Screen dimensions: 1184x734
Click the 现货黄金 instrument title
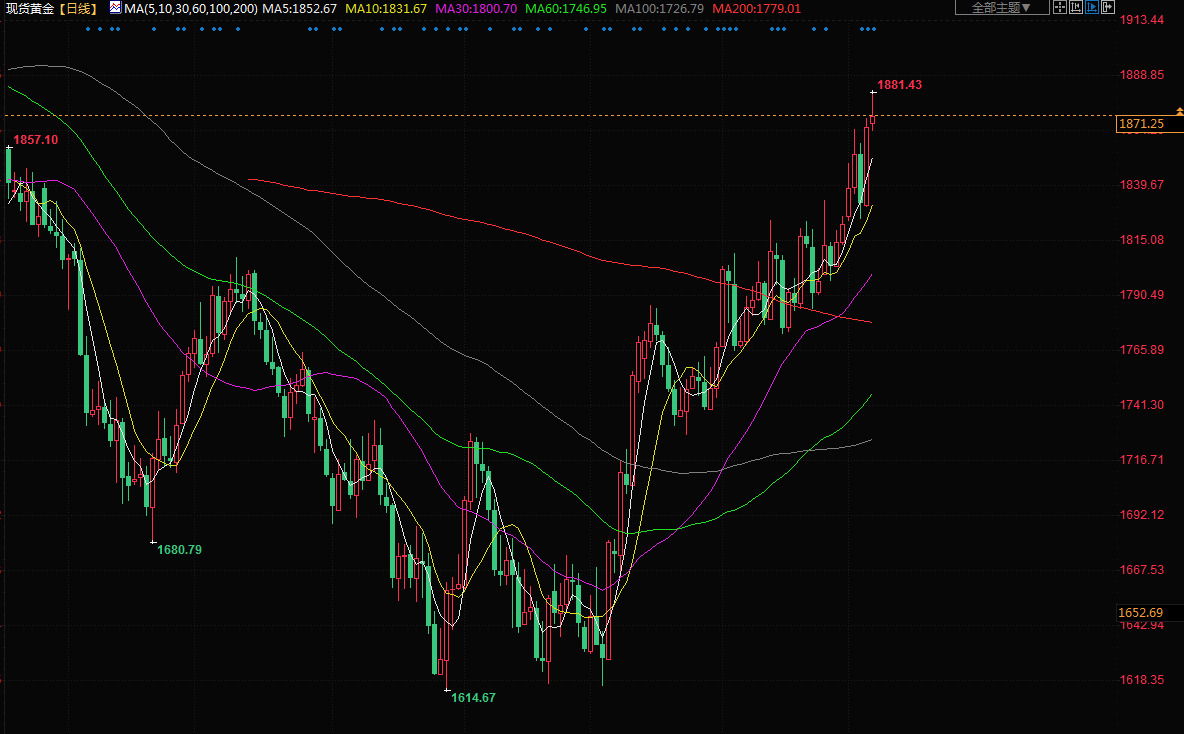30,8
